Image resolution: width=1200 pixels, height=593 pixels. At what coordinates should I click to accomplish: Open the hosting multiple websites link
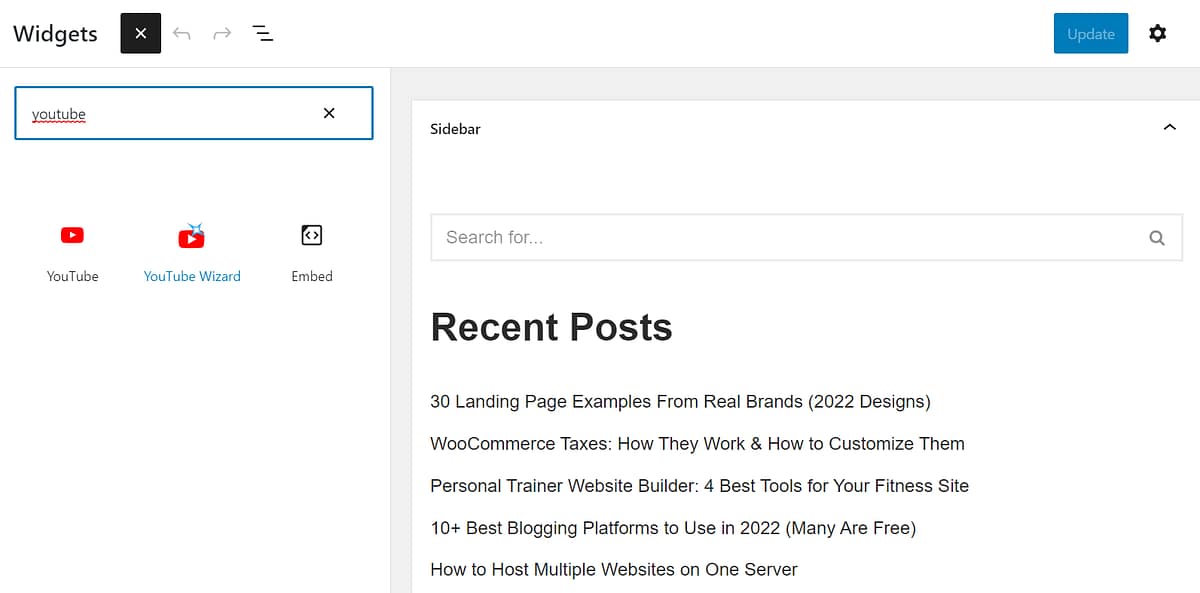(613, 569)
